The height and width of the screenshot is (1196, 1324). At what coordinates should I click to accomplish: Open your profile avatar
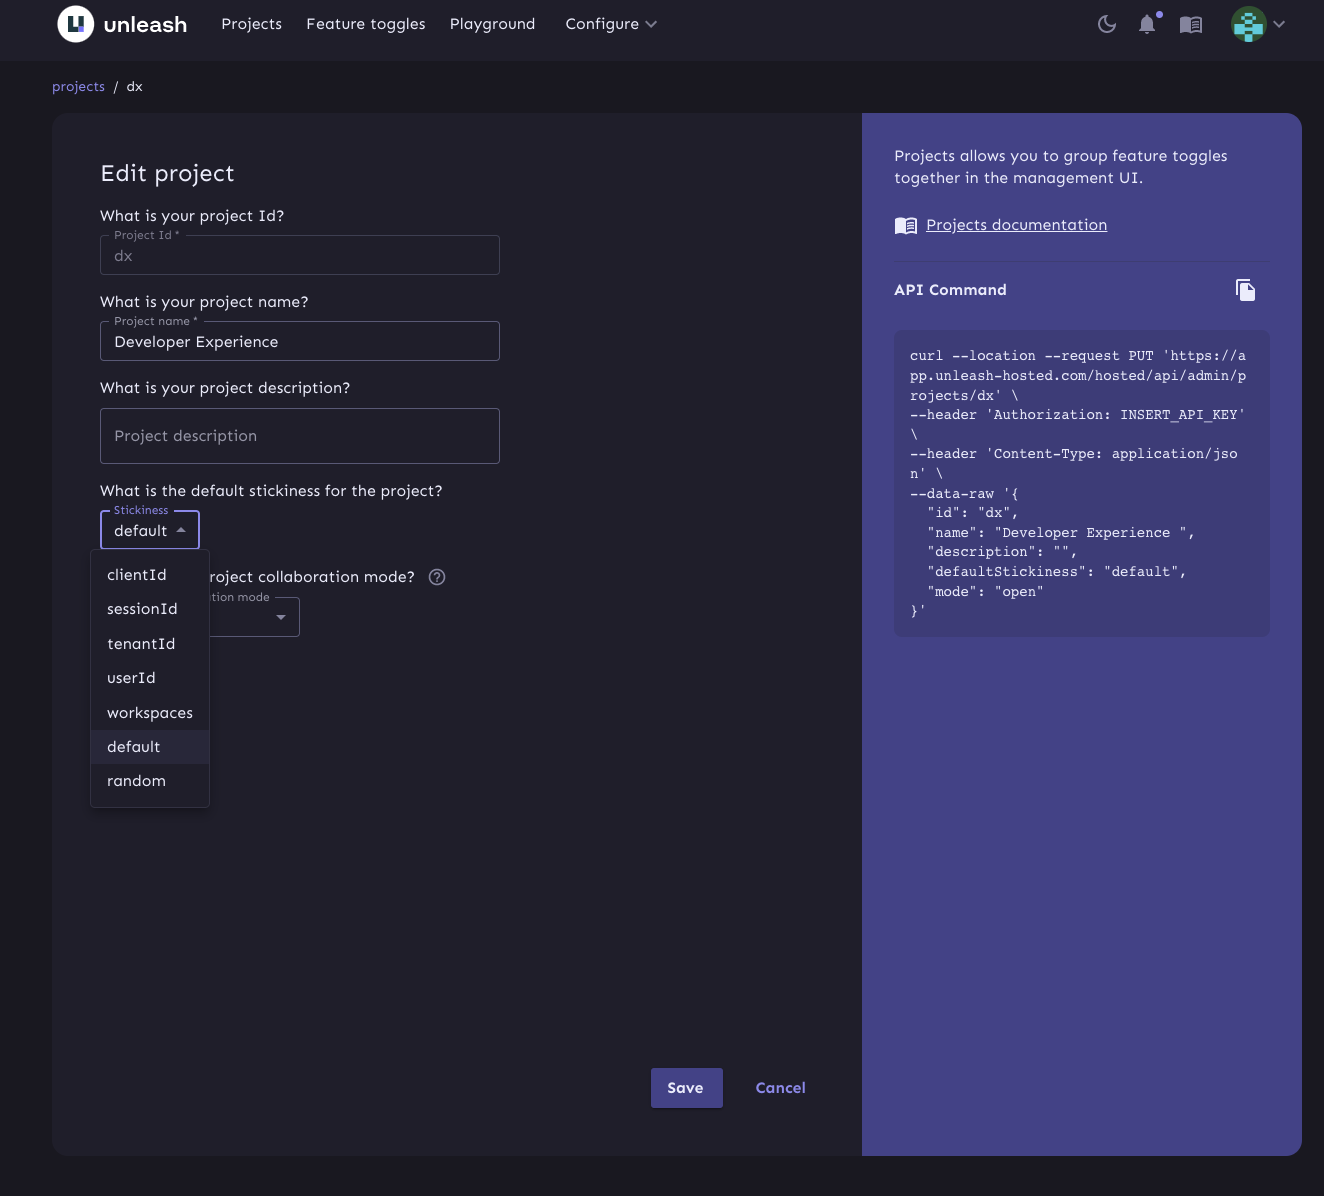click(x=1247, y=23)
